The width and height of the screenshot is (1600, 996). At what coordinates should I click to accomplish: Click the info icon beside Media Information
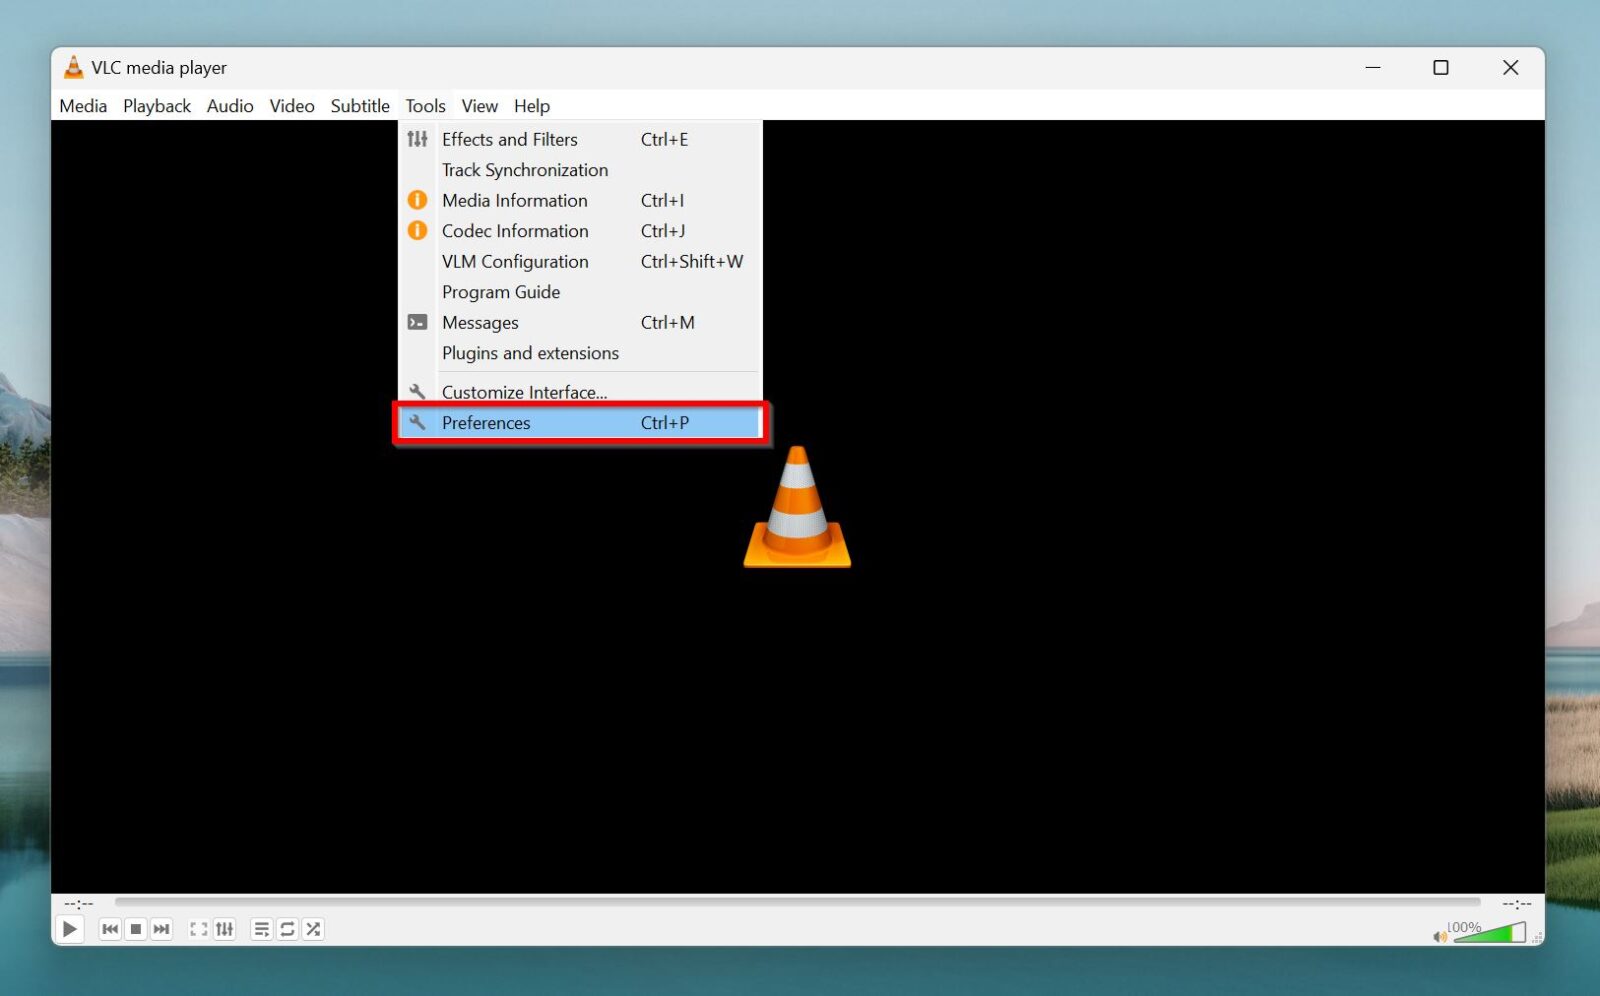pos(417,200)
